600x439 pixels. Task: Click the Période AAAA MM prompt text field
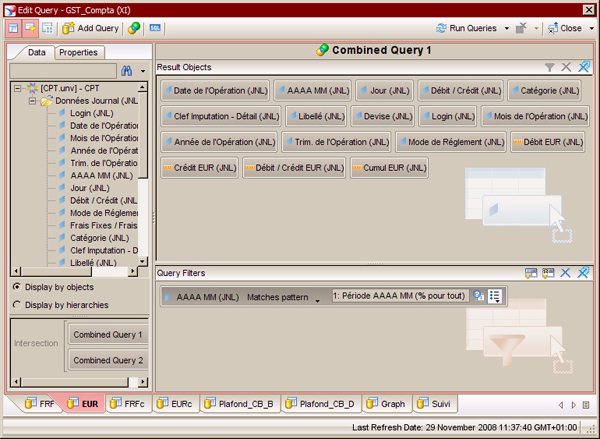pos(399,296)
